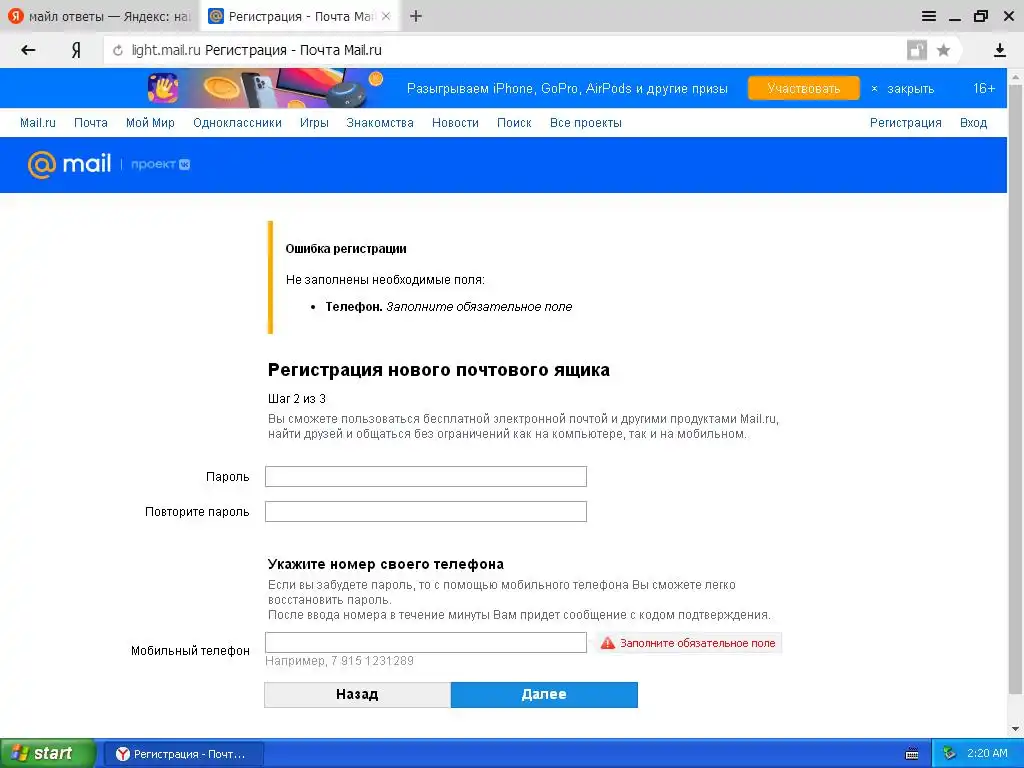Click the Вход login link
The height and width of the screenshot is (768, 1024).
coord(973,123)
